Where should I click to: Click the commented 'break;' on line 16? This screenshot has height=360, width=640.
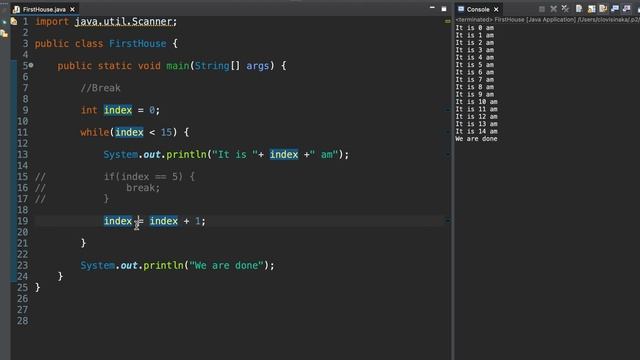click(143, 188)
